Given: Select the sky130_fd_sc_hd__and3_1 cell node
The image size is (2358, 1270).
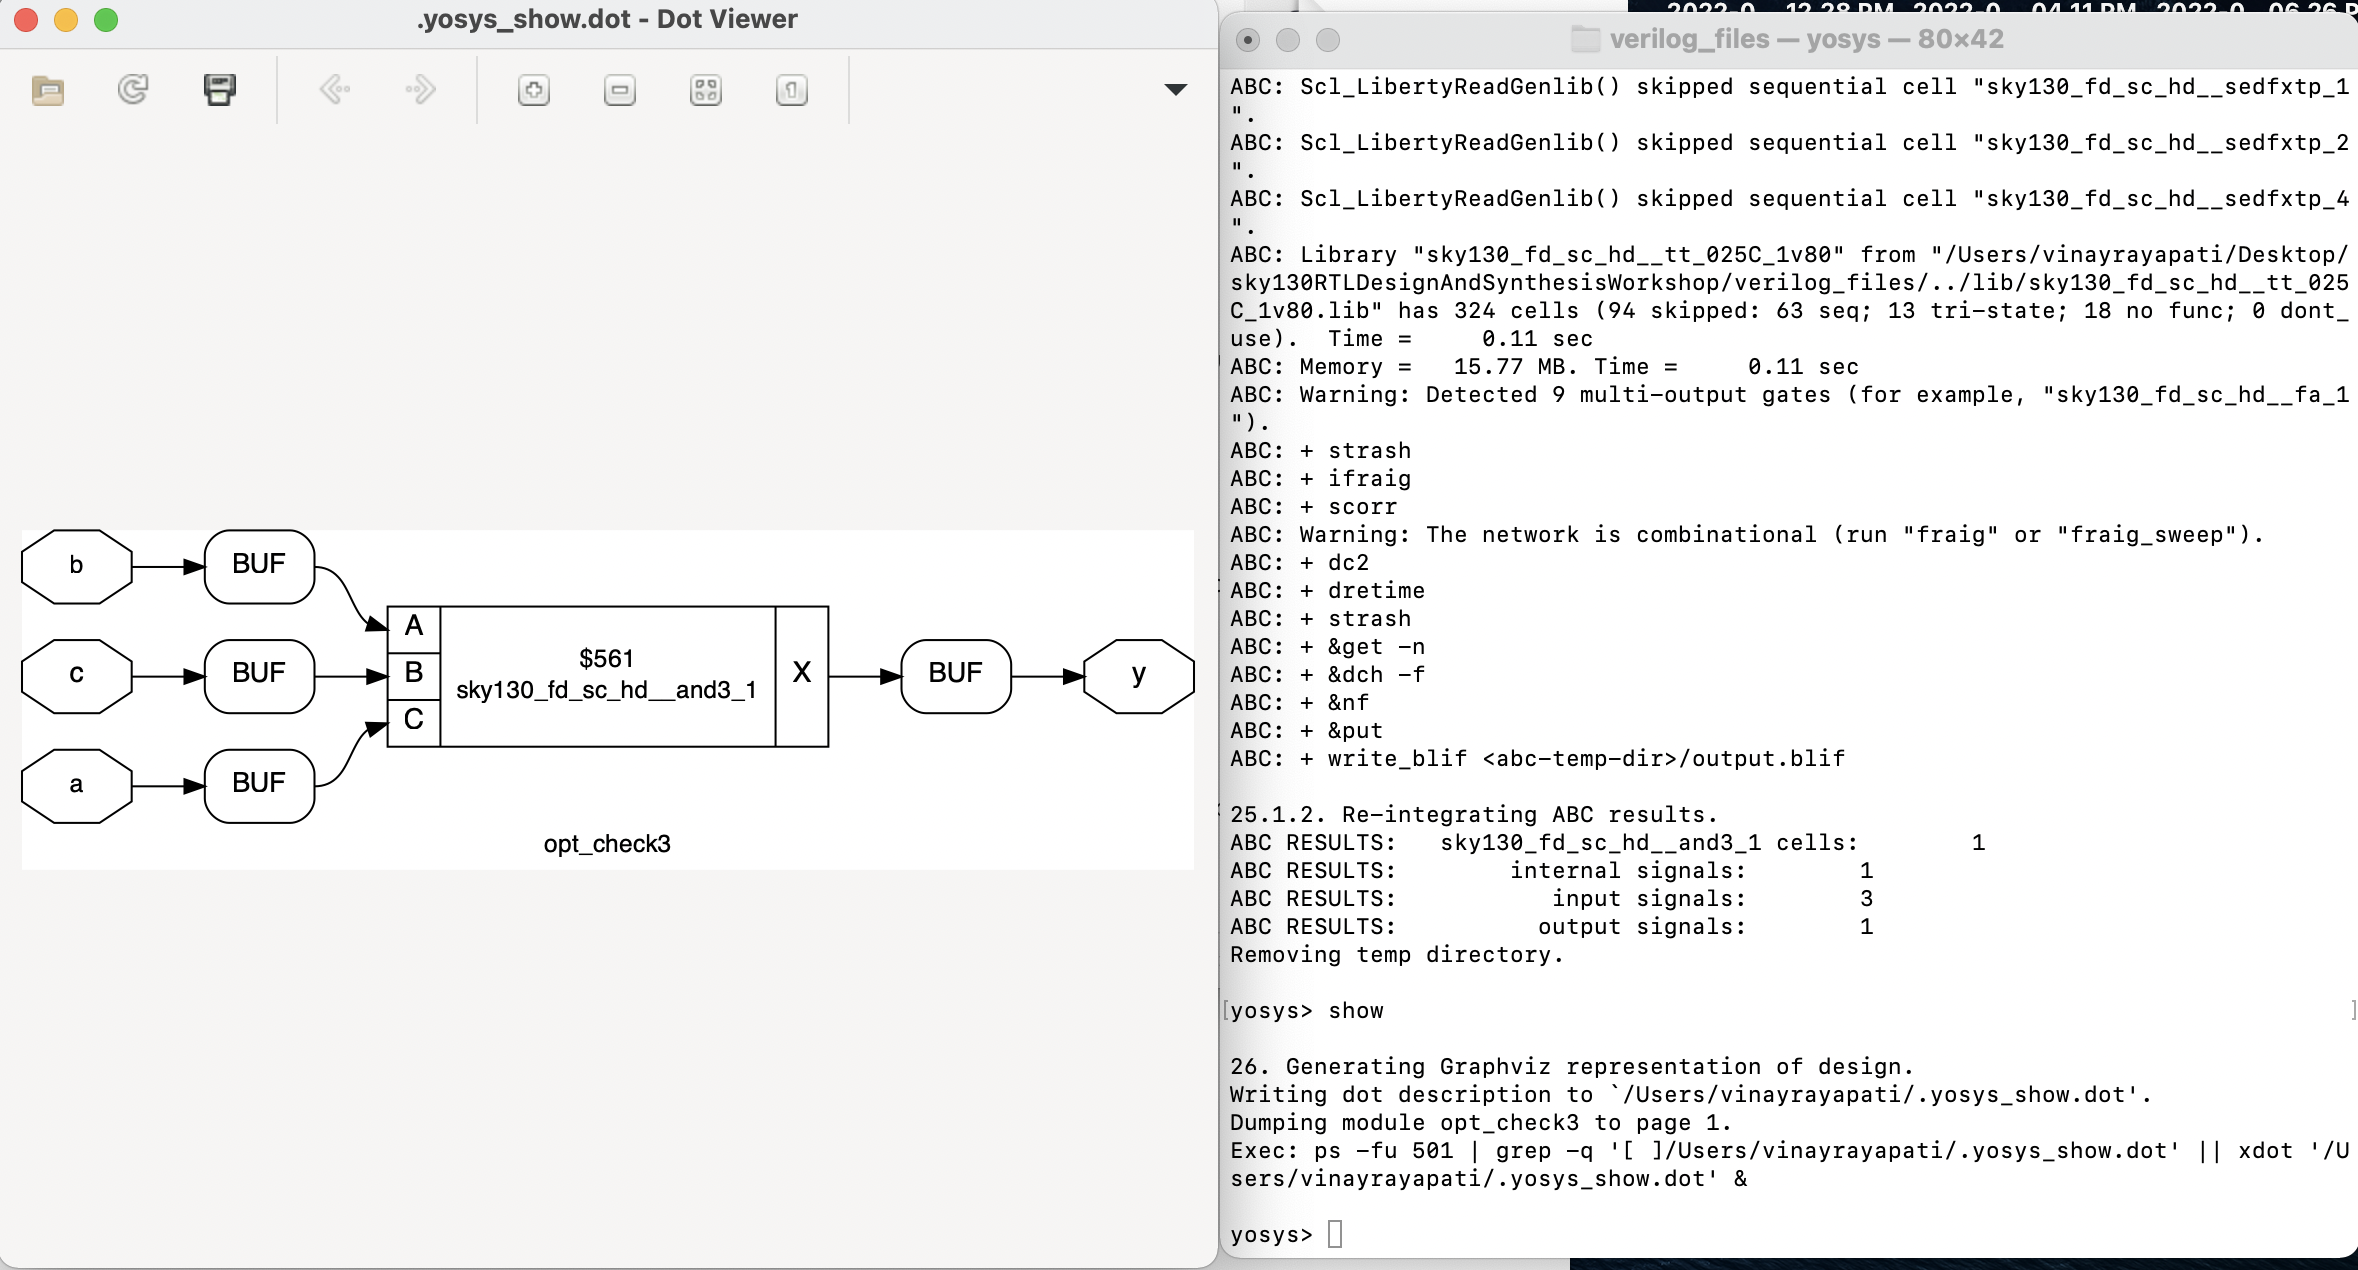Looking at the screenshot, I should [x=606, y=674].
